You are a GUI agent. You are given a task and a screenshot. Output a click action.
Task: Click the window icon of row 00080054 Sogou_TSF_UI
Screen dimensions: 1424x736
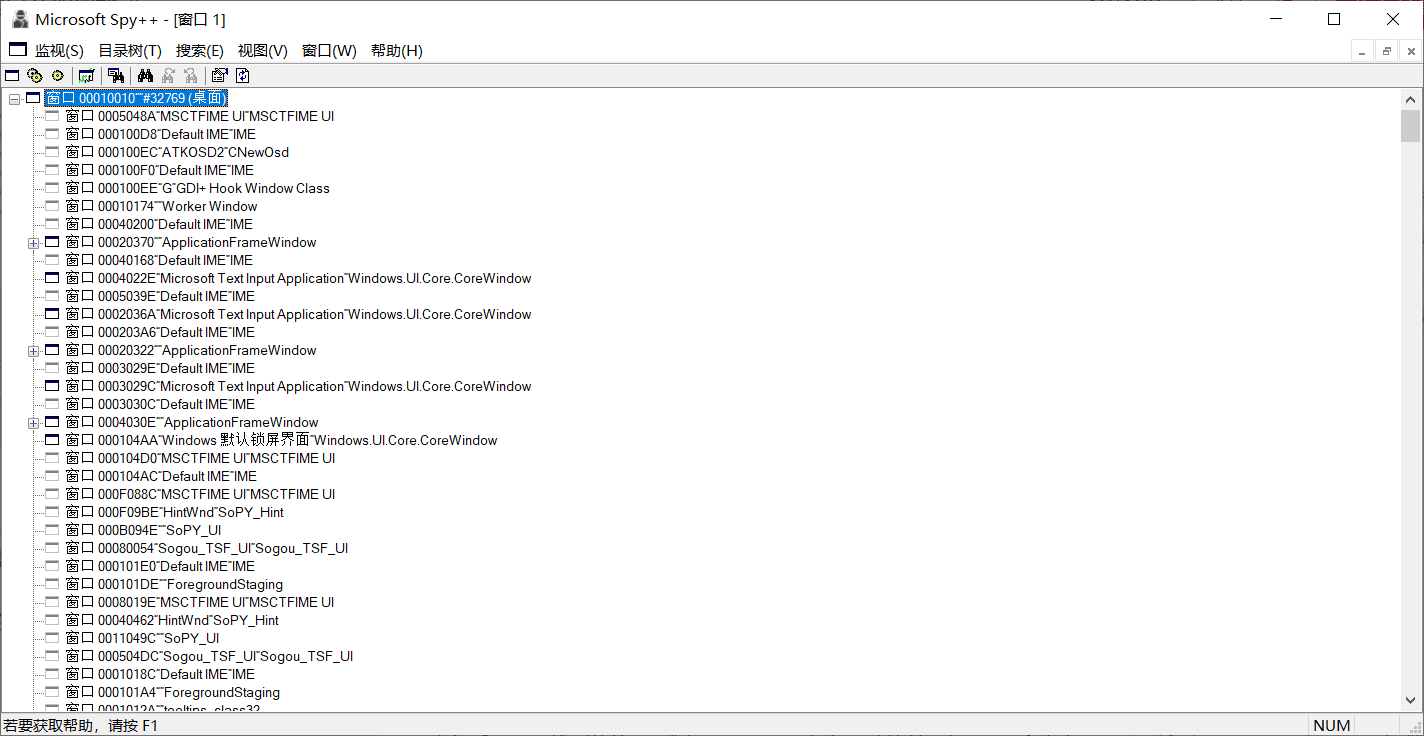[52, 548]
